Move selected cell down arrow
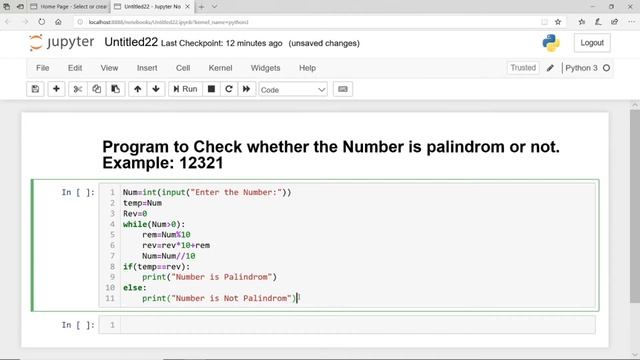 click(x=156, y=89)
